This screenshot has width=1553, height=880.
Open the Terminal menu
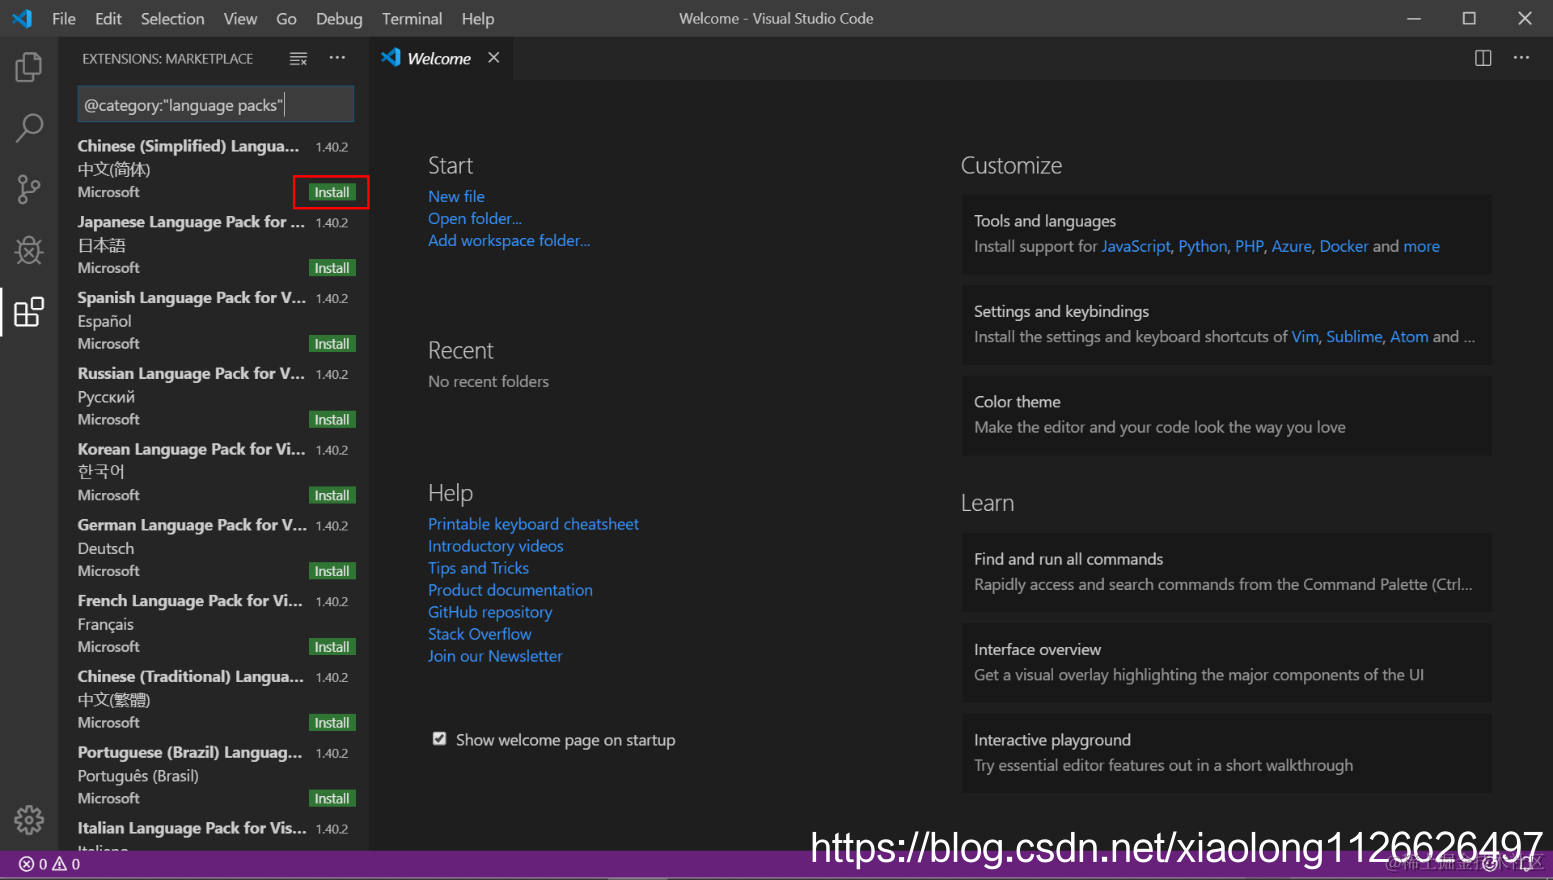[412, 18]
